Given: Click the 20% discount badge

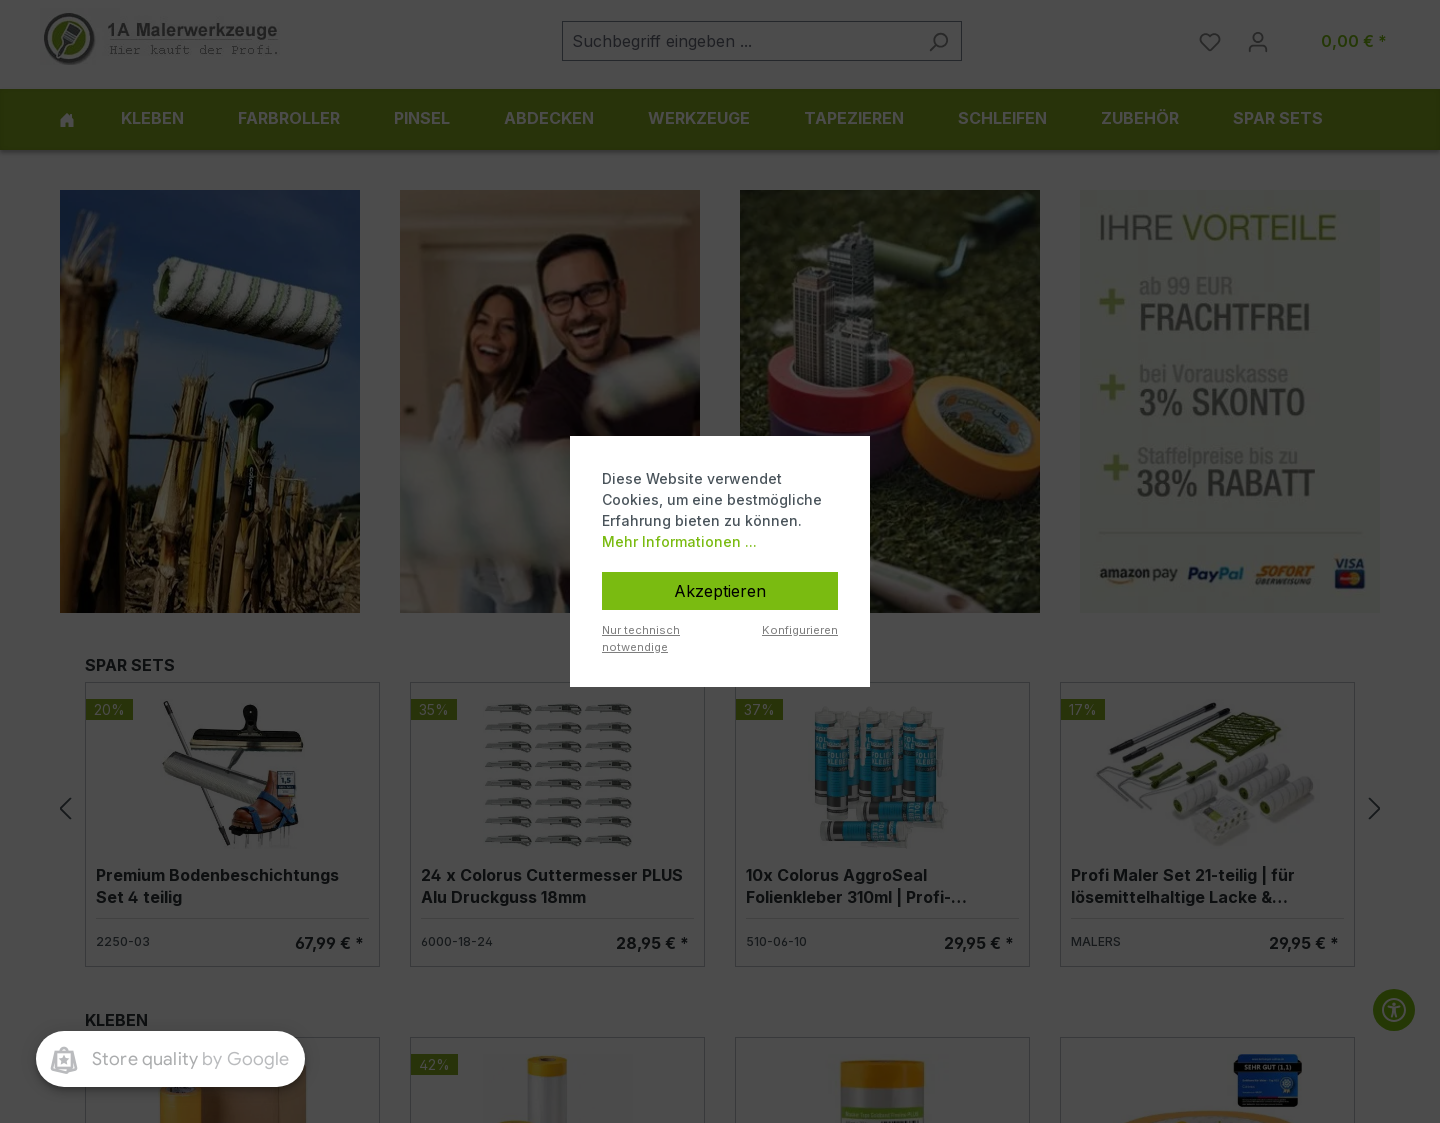Looking at the screenshot, I should [109, 710].
